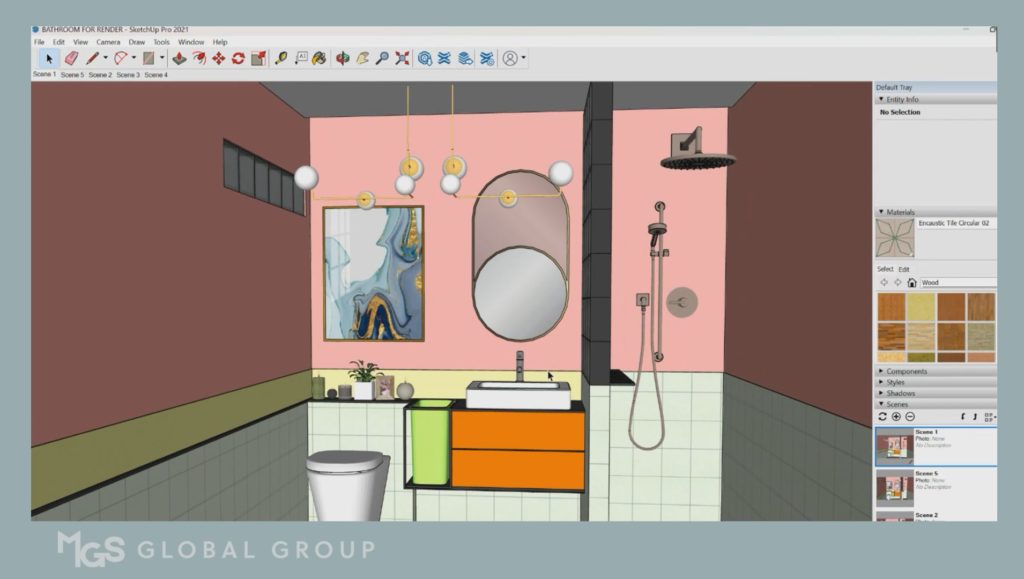Open the Camera menu
1024x579 pixels.
(108, 42)
